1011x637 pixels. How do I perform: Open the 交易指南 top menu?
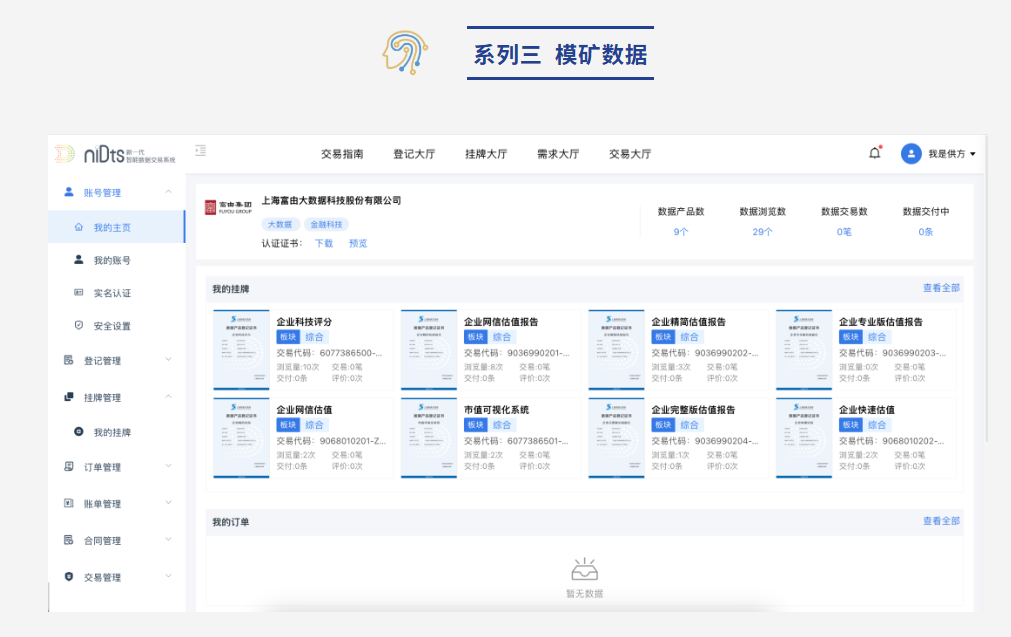pyautogui.click(x=342, y=154)
